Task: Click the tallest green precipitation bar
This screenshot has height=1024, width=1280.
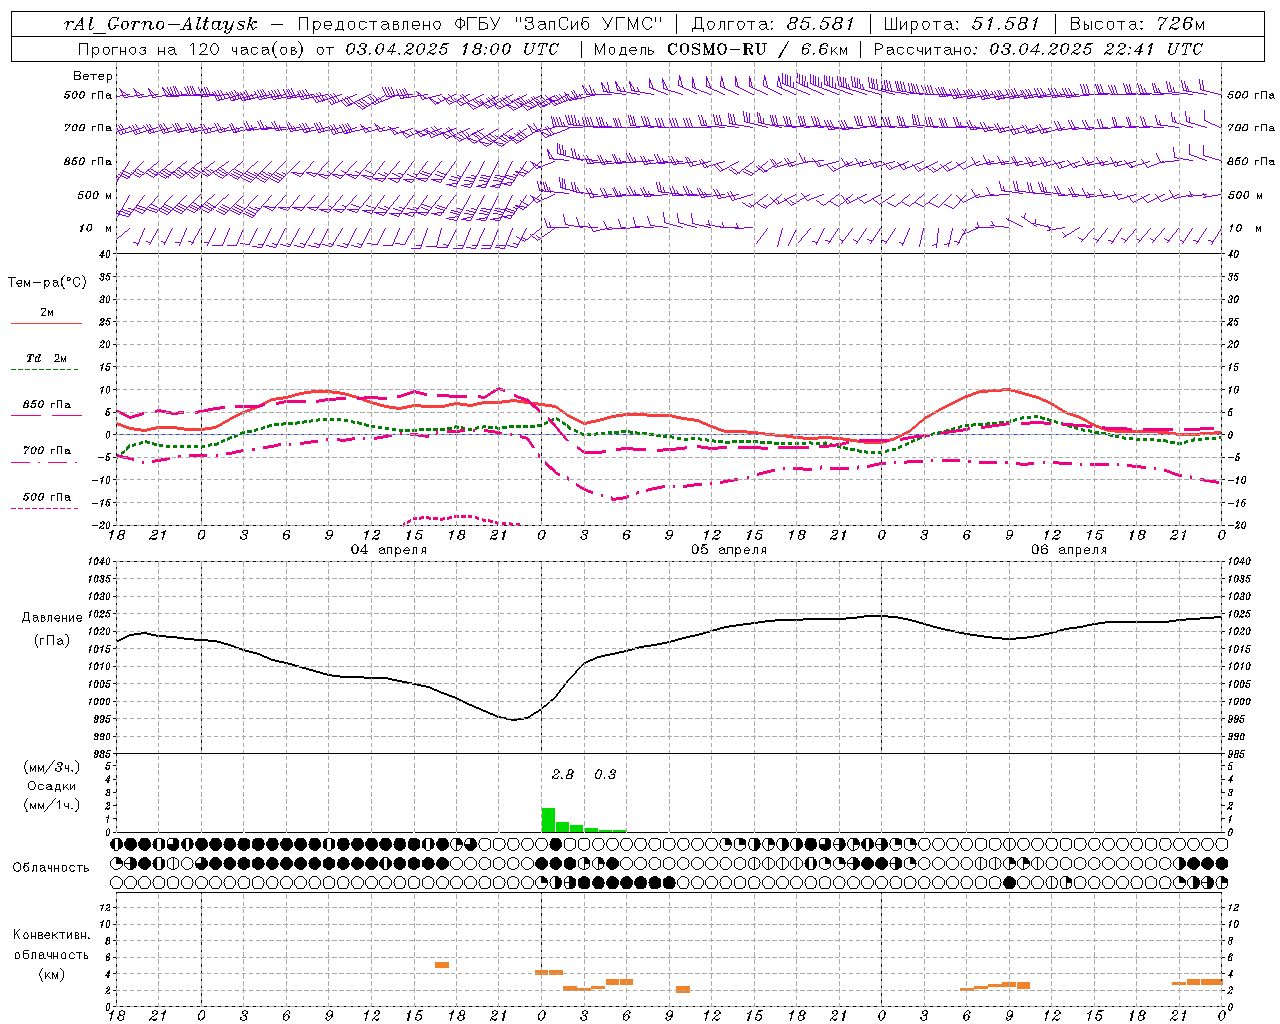Action: [548, 820]
